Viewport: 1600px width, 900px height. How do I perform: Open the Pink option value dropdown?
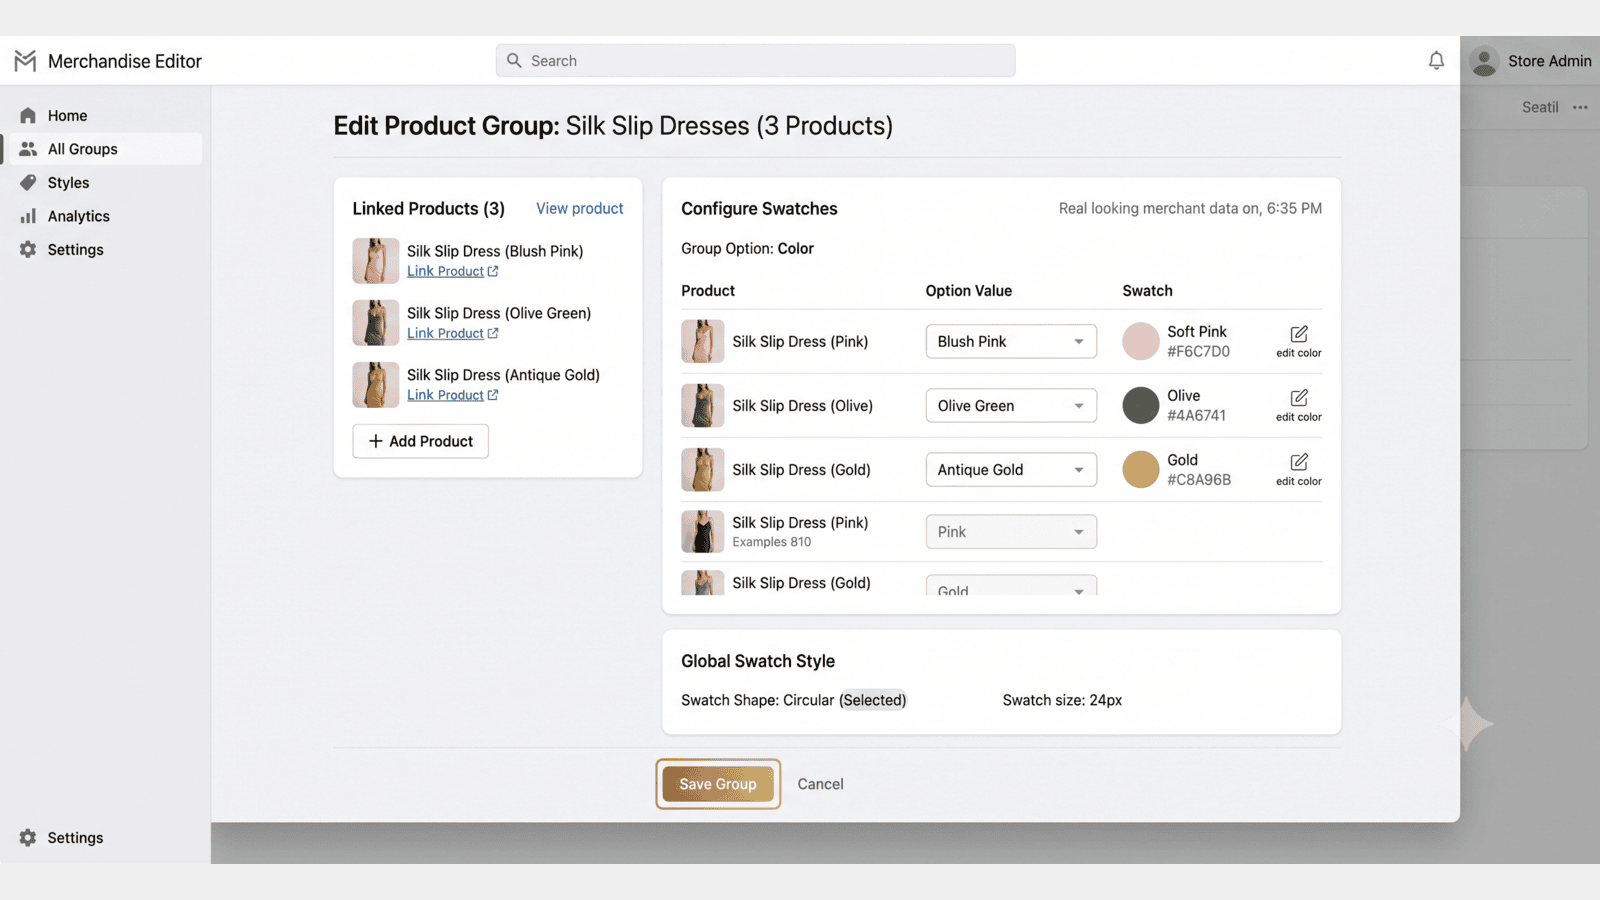[1011, 531]
